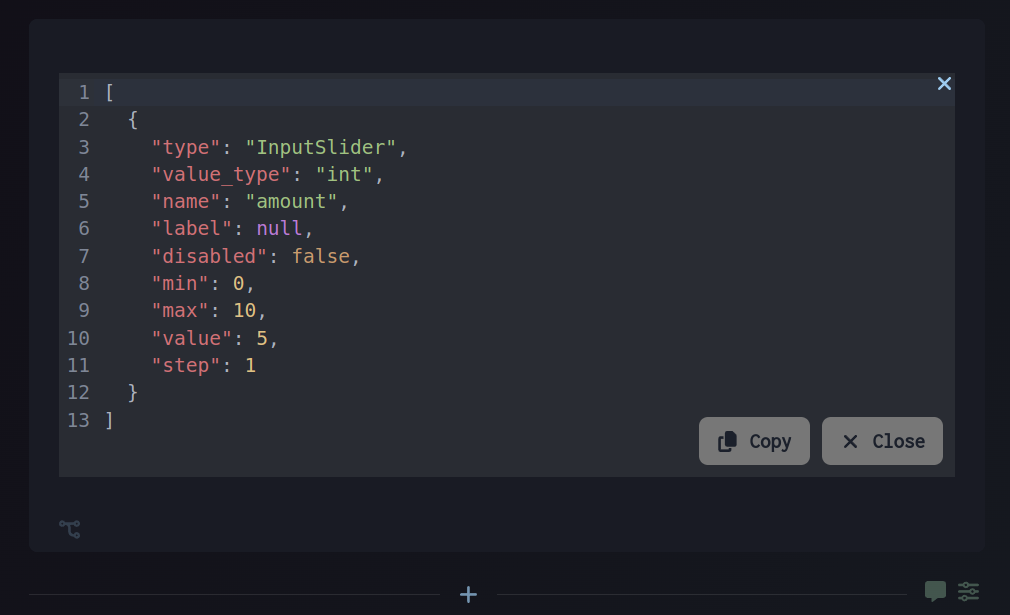Click line number 1 in gutter
Image resolution: width=1010 pixels, height=615 pixels.
click(x=84, y=93)
